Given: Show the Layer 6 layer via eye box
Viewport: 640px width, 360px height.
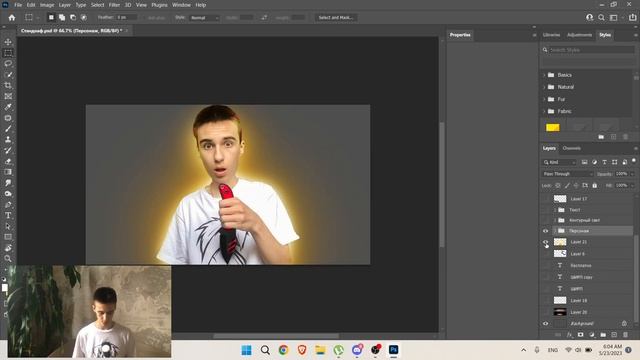Looking at the screenshot, I should [545, 253].
